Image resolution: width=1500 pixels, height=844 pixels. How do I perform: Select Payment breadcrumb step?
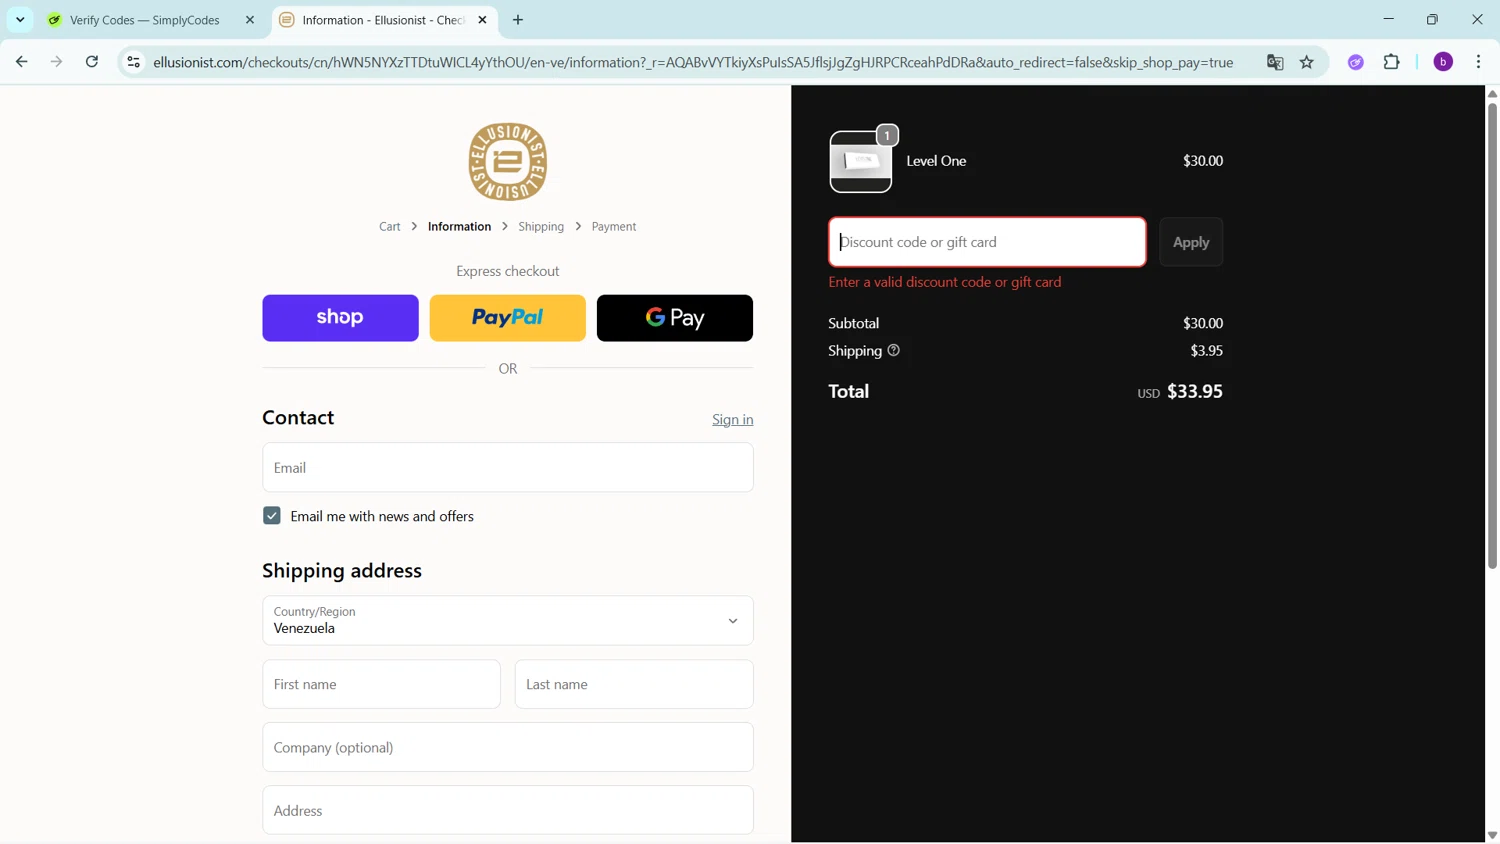click(x=614, y=227)
